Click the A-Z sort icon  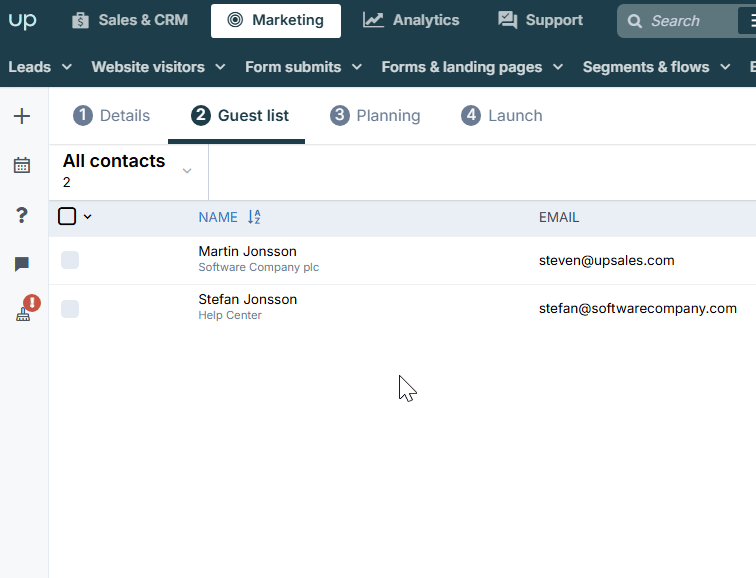pyautogui.click(x=254, y=217)
